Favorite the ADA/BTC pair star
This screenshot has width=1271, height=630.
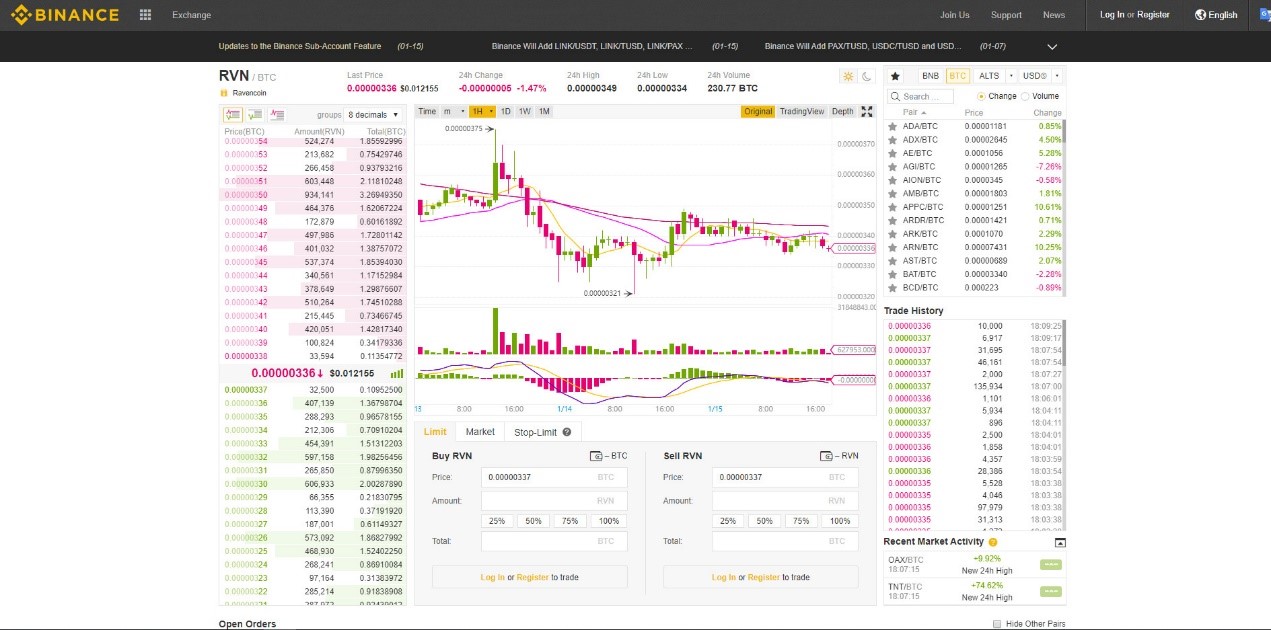pyautogui.click(x=892, y=126)
